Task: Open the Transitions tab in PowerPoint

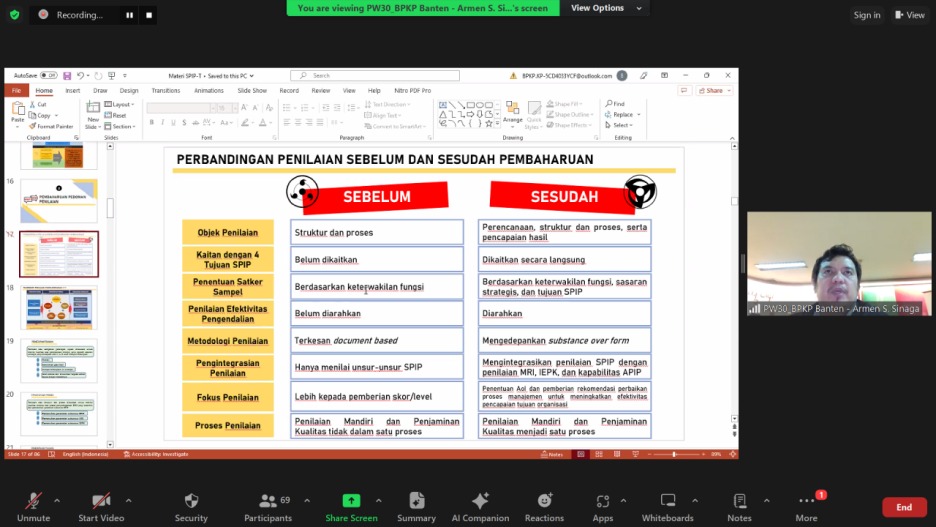Action: point(166,90)
